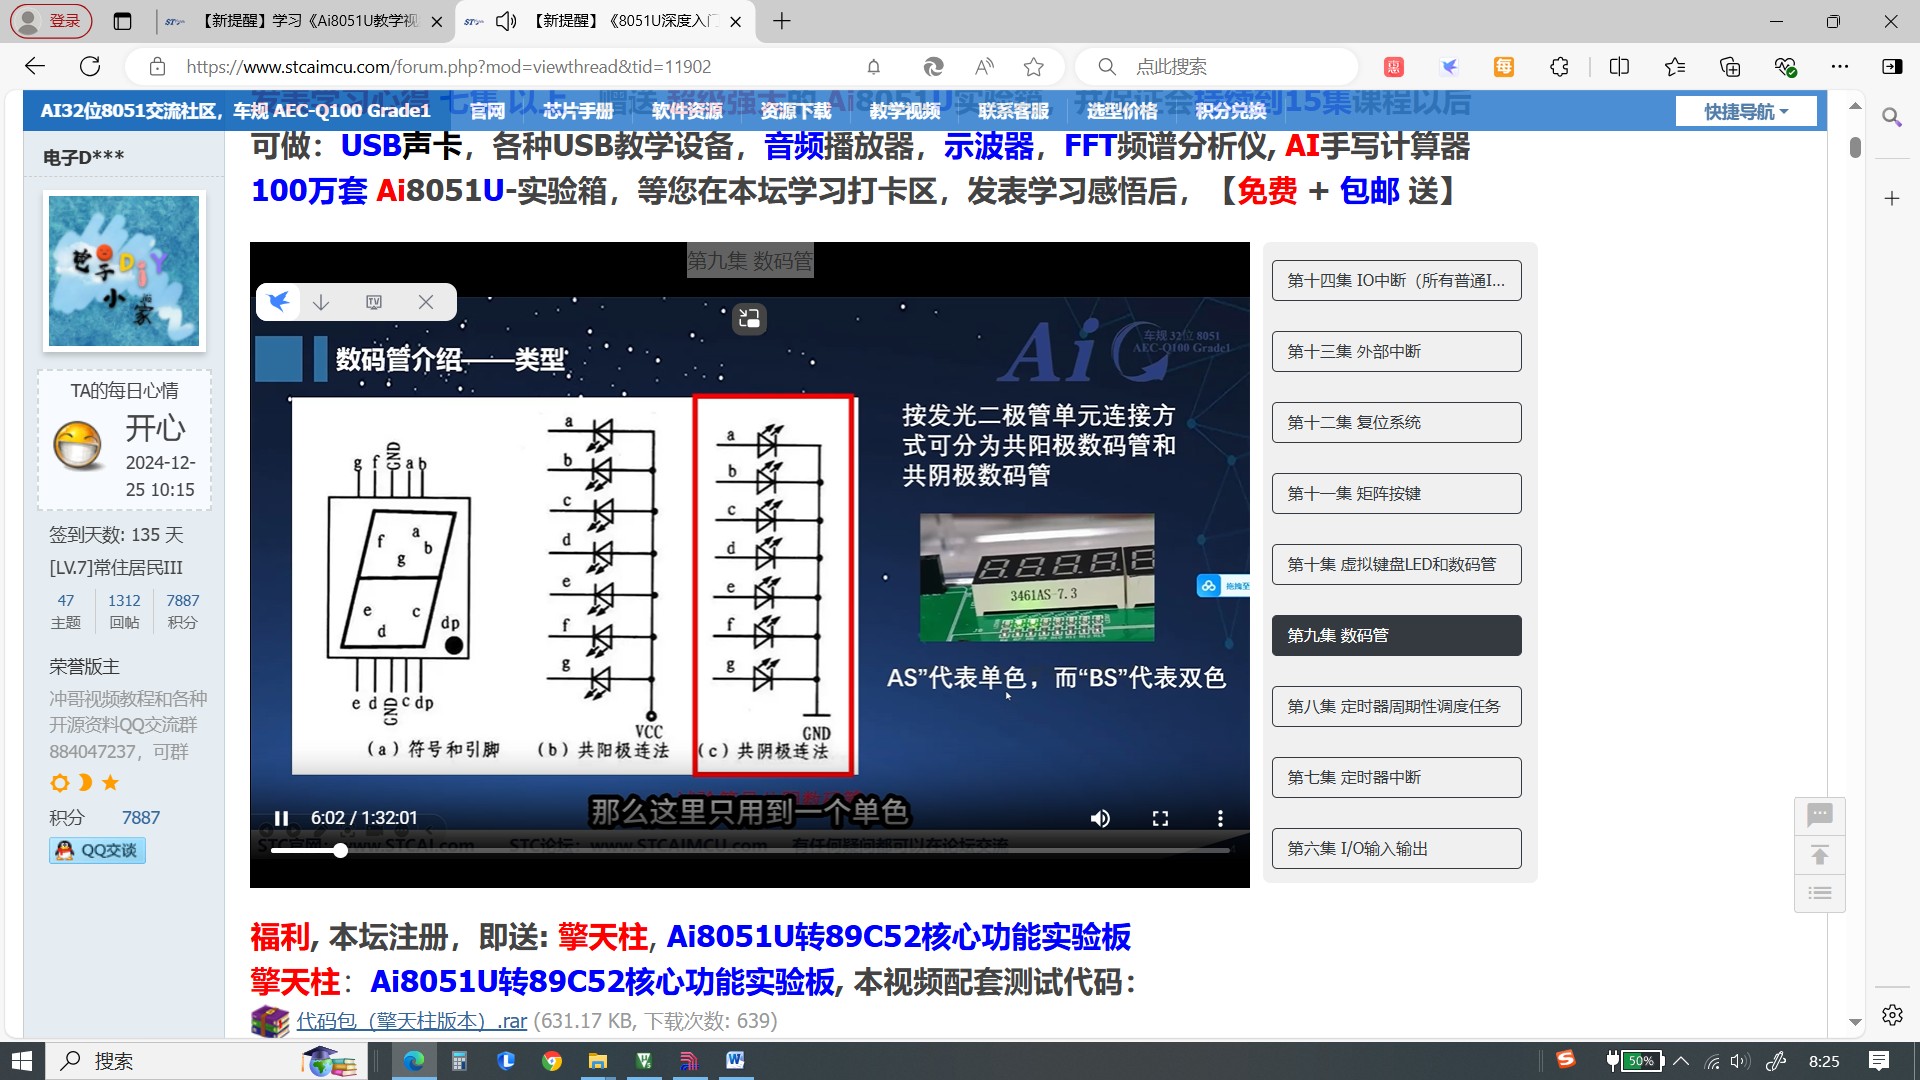This screenshot has height=1080, width=1920.
Task: Select episode 第七集 定时器中断
Action: click(1396, 777)
